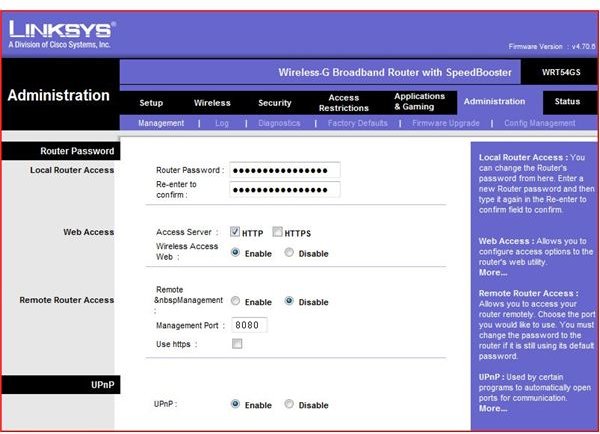This screenshot has width=600, height=434.
Task: Click the Administration page heading
Action: pos(59,95)
